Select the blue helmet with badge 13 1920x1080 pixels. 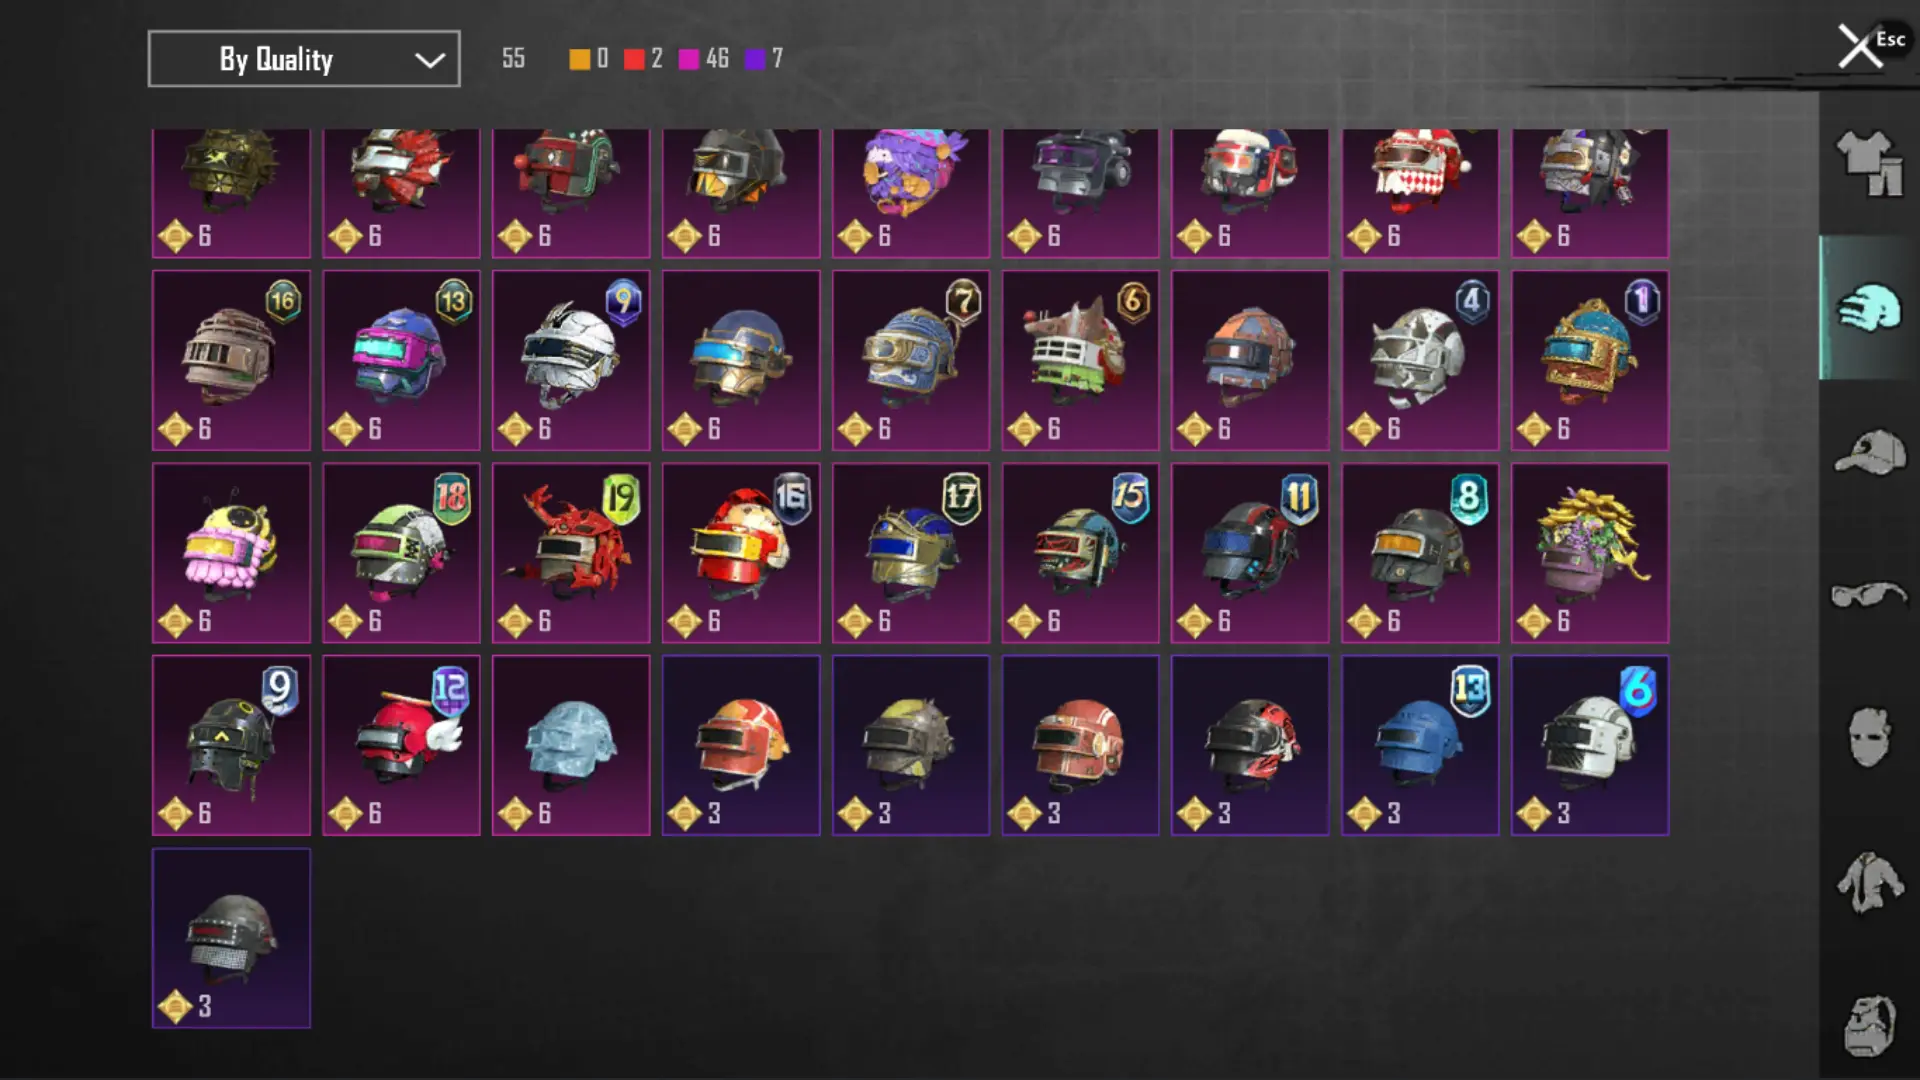click(1420, 745)
